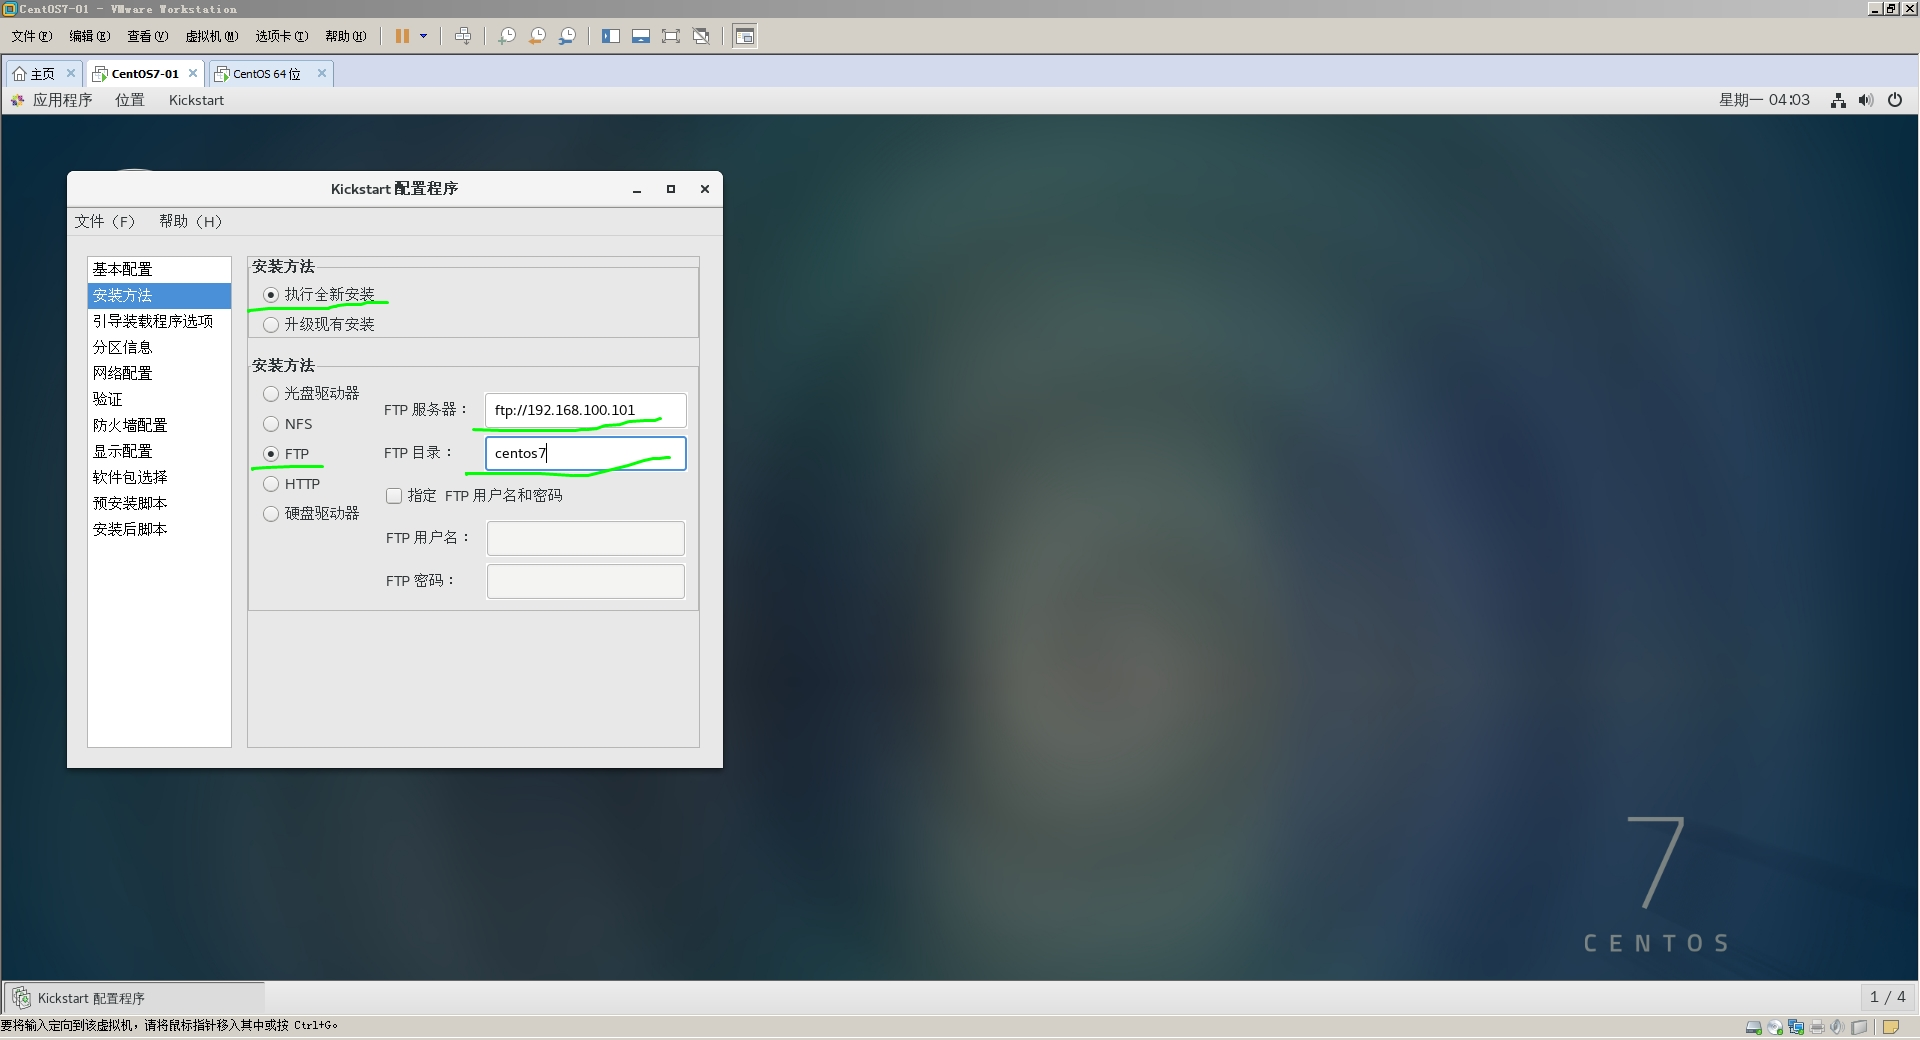Click the printer device status icon
The width and height of the screenshot is (1920, 1040).
pyautogui.click(x=1817, y=1027)
